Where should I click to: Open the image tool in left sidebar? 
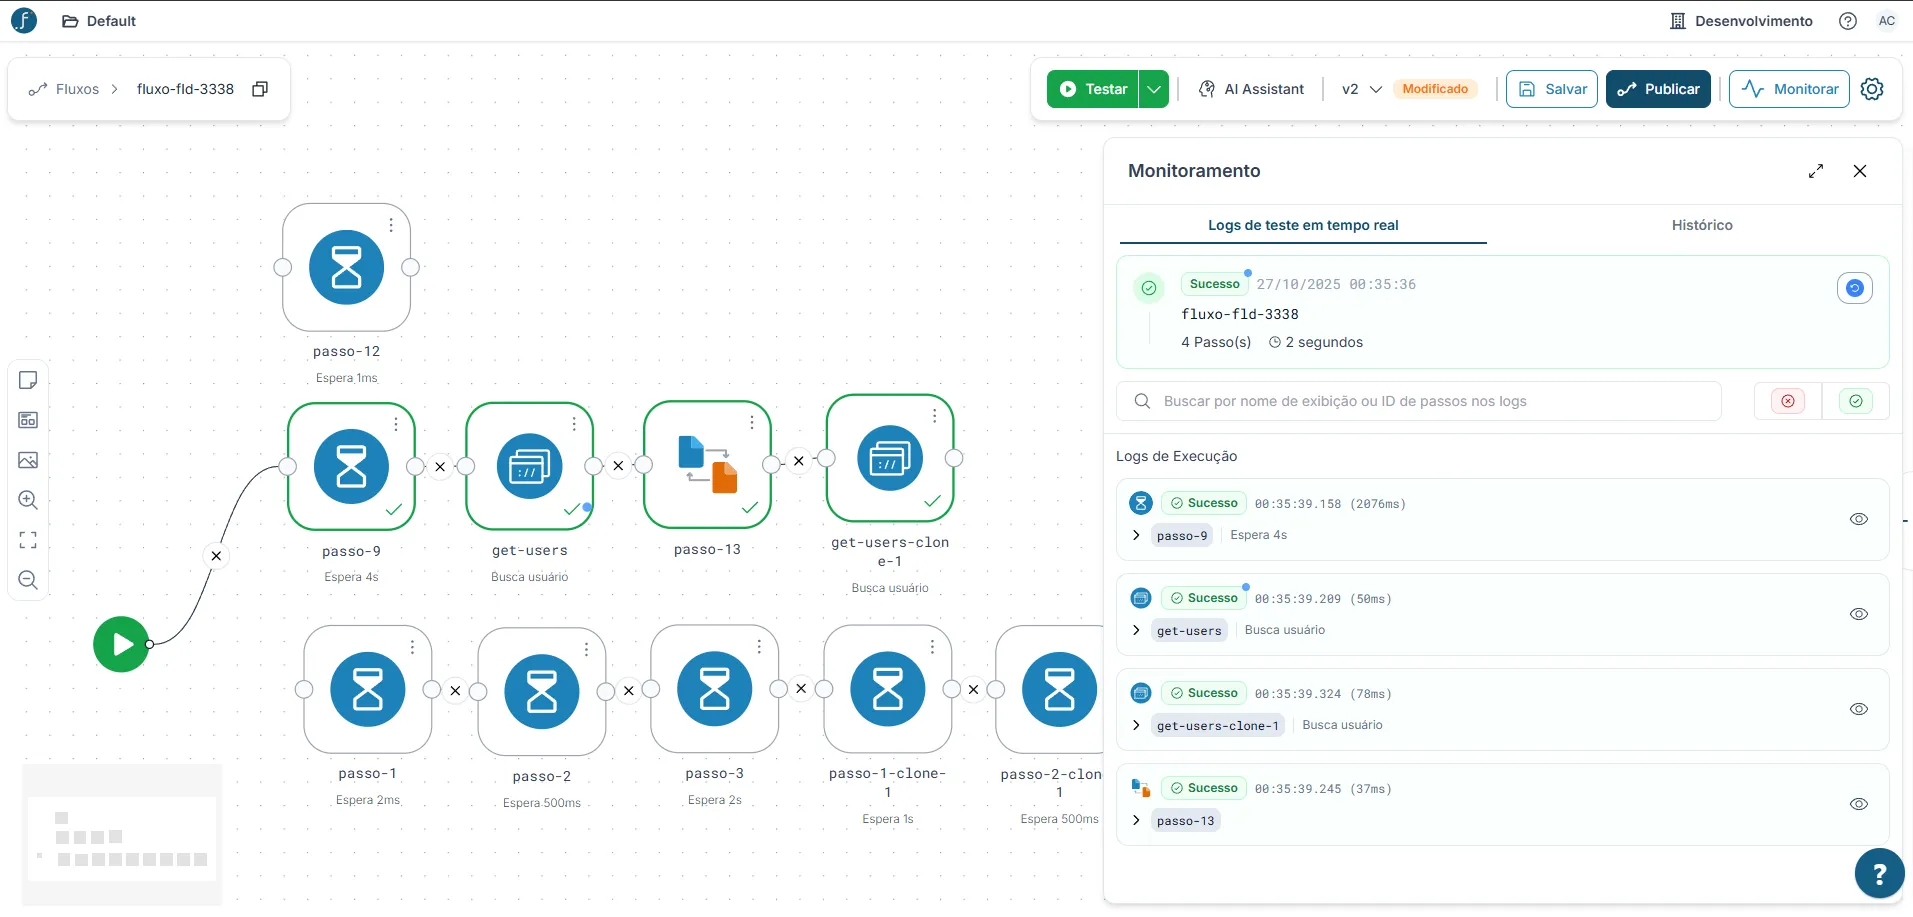tap(28, 460)
